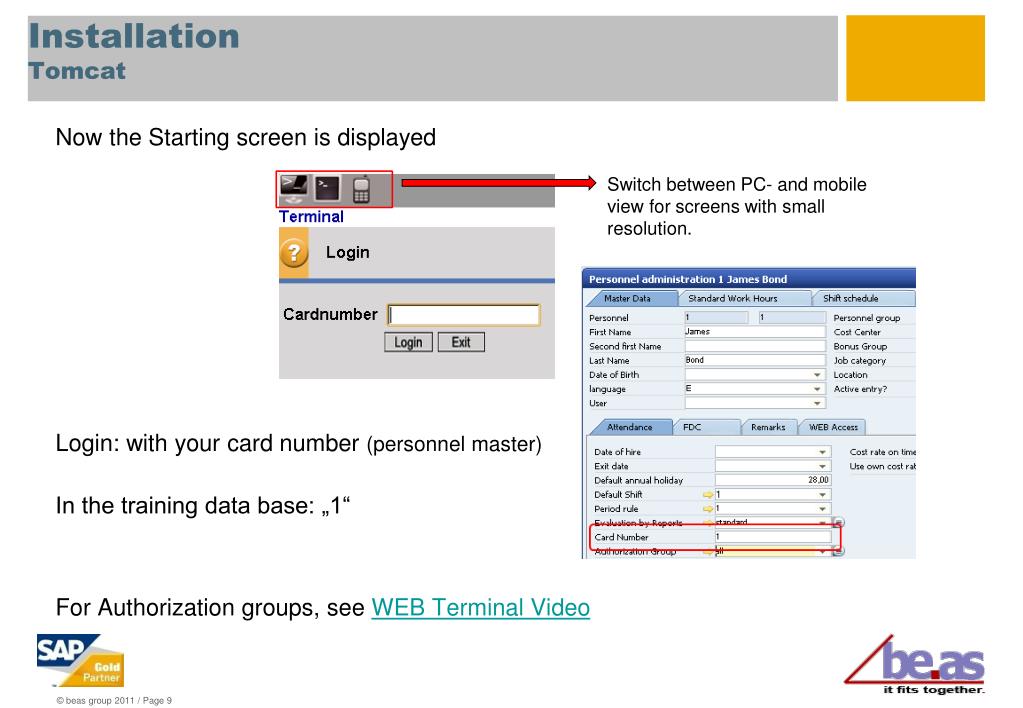Click the Personnel administration 1 James Bond title
Viewport: 1023px width, 708px height.
pyautogui.click(x=688, y=279)
